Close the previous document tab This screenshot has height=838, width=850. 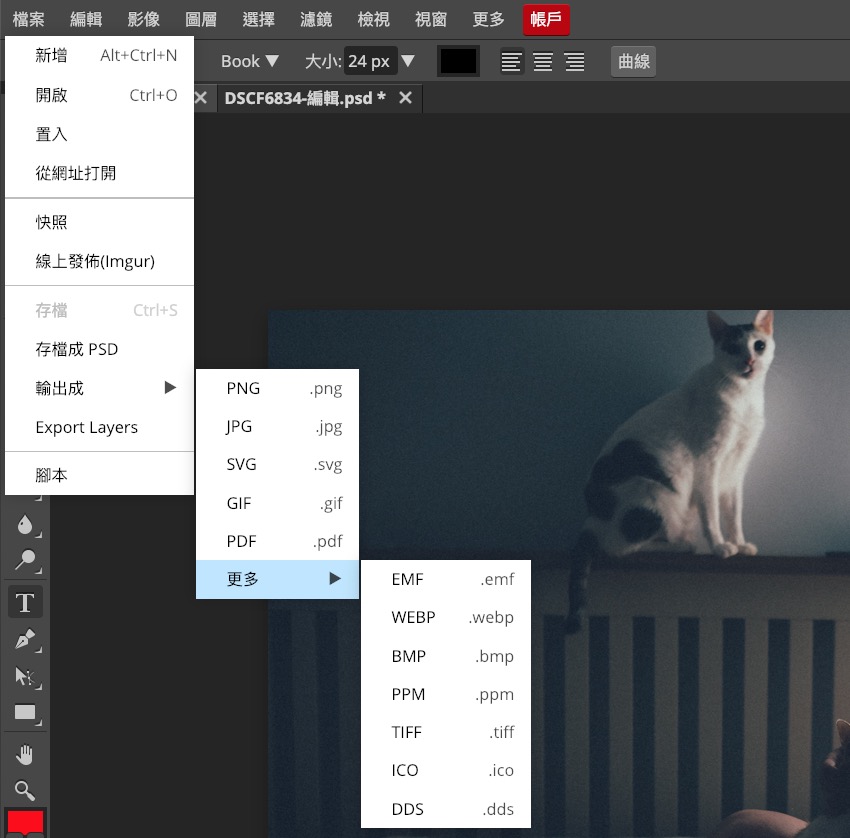coord(201,98)
